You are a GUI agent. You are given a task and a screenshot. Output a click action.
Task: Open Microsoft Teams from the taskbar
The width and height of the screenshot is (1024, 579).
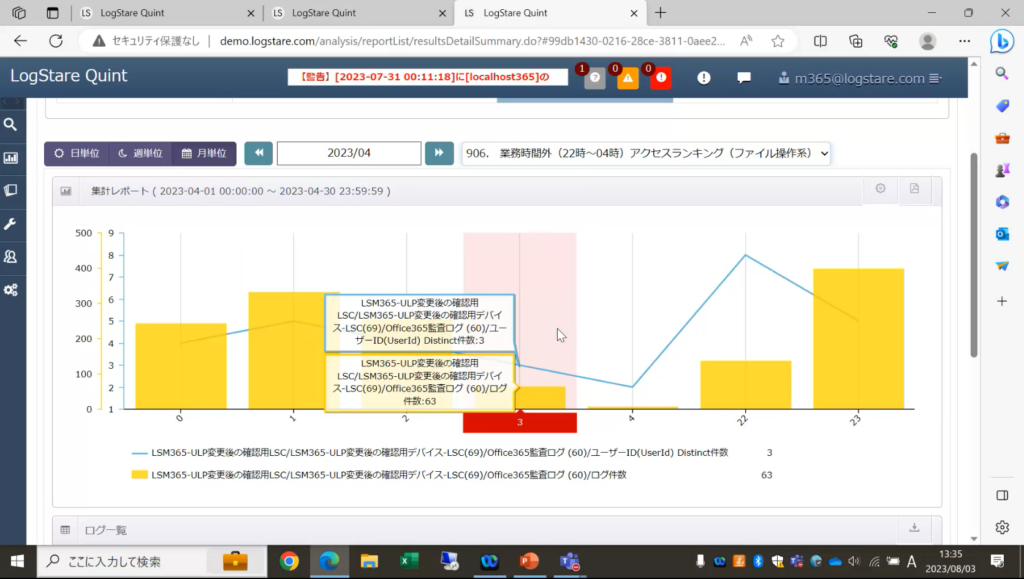tap(569, 561)
